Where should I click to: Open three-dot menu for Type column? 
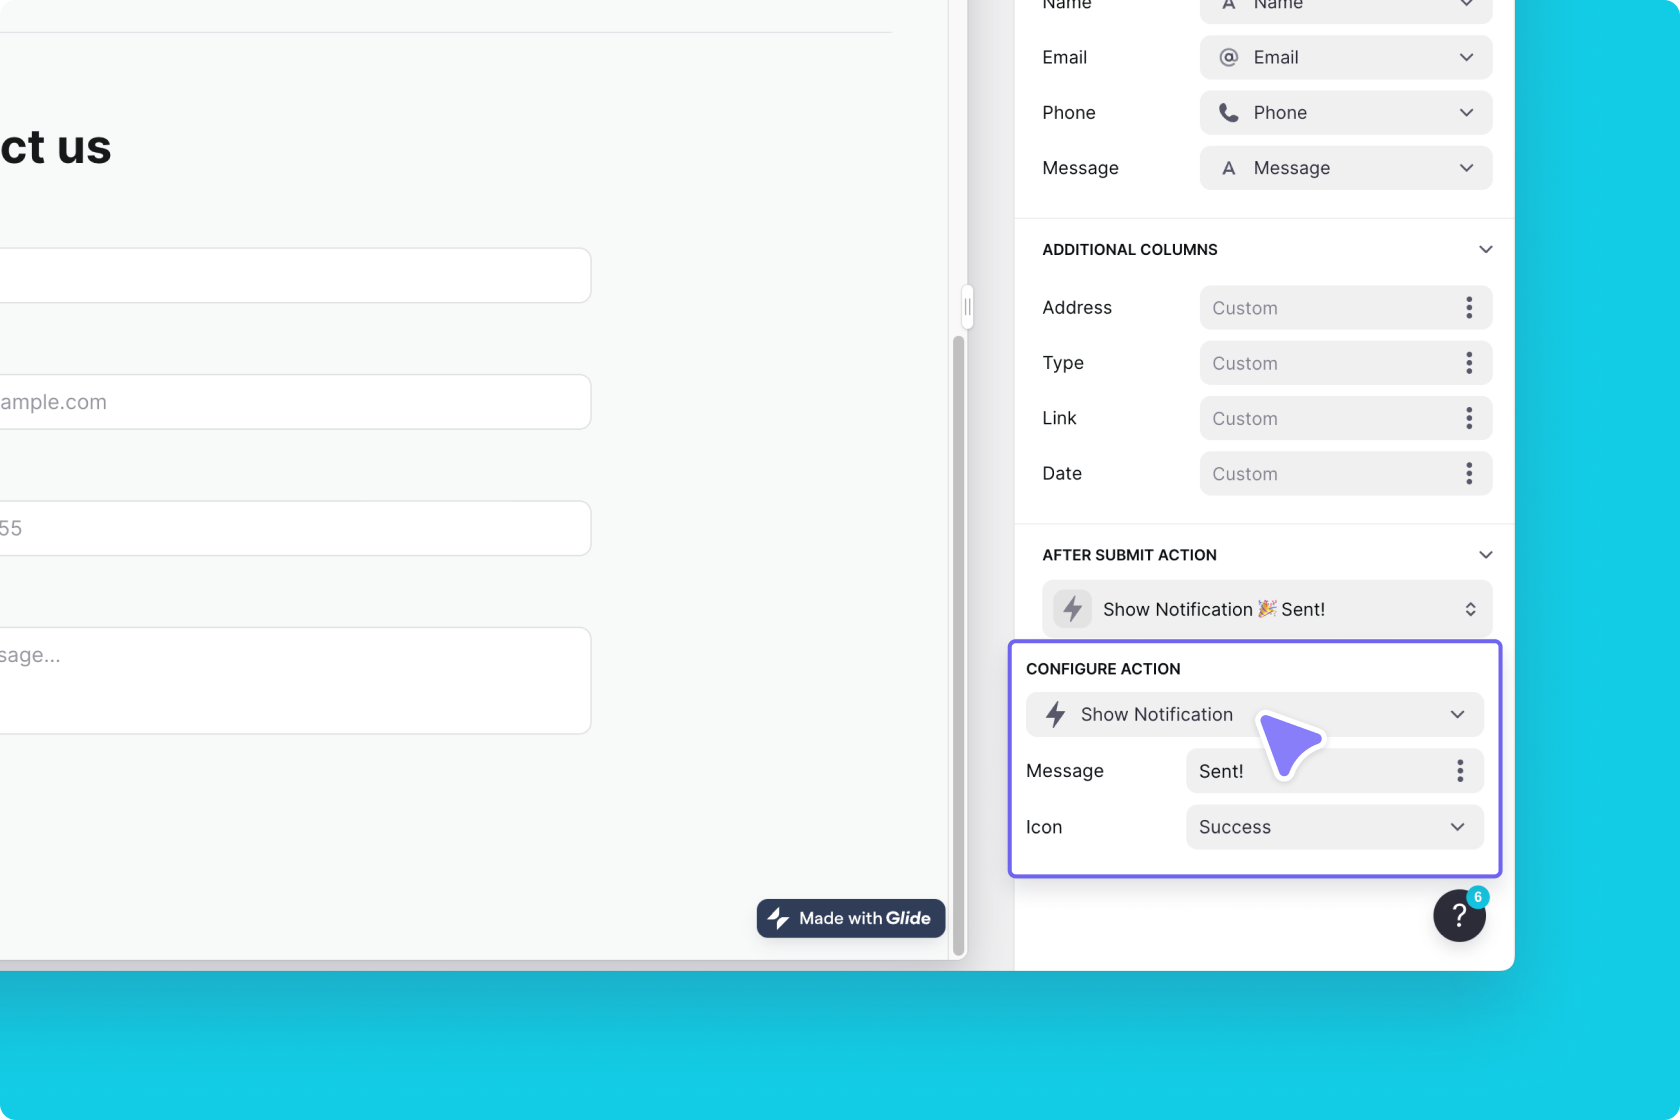1468,363
